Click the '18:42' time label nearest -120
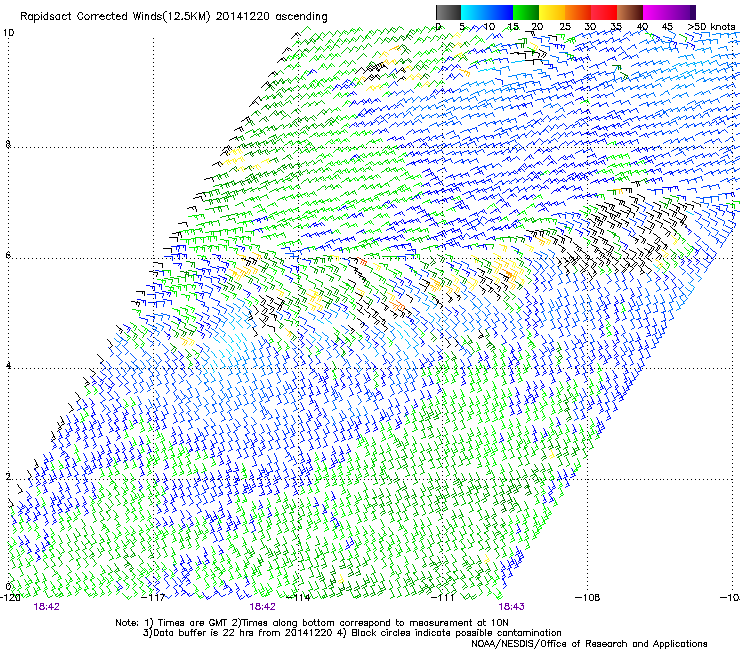This screenshot has width=740, height=650. point(46,607)
